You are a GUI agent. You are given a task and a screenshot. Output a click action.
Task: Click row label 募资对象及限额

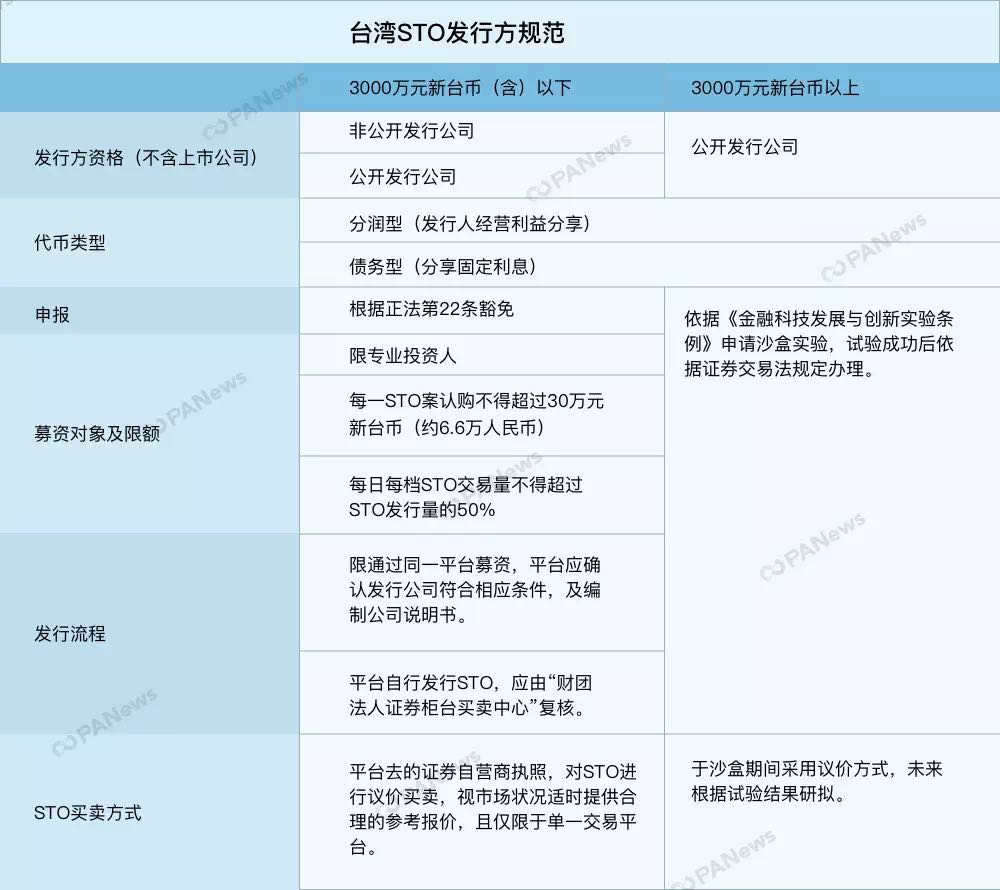[96, 434]
